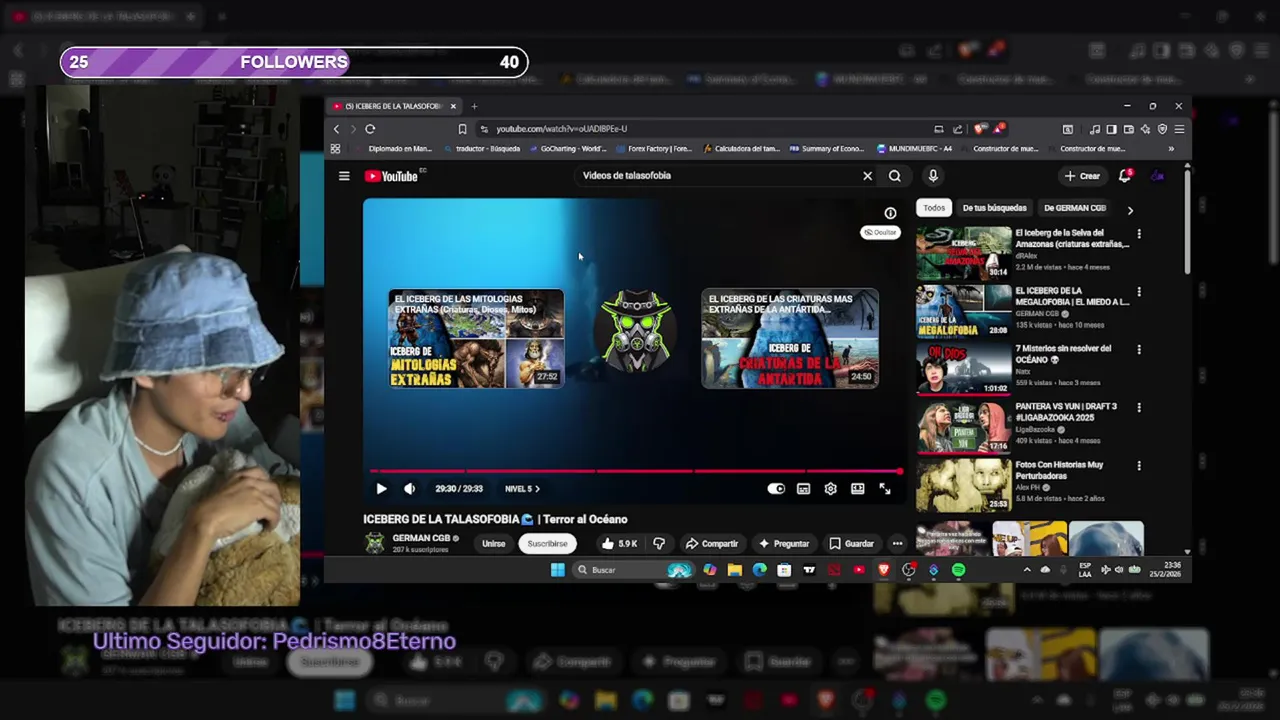Screen dimensions: 1280x720
Task: Click the Ocultar end-screen button
Action: 880,232
